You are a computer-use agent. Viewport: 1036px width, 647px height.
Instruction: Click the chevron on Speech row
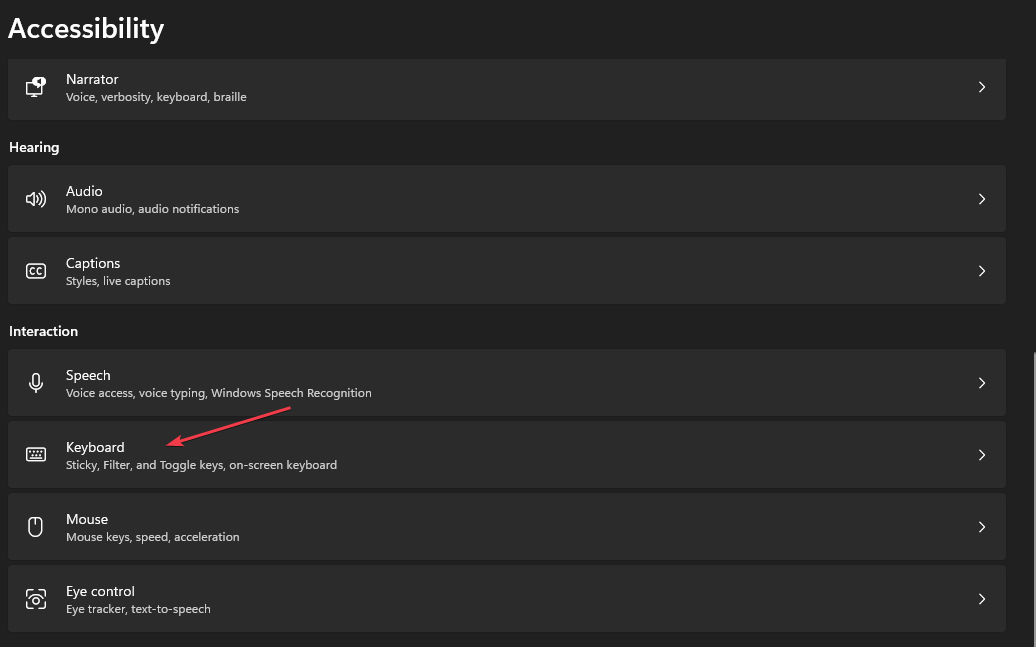coord(982,383)
